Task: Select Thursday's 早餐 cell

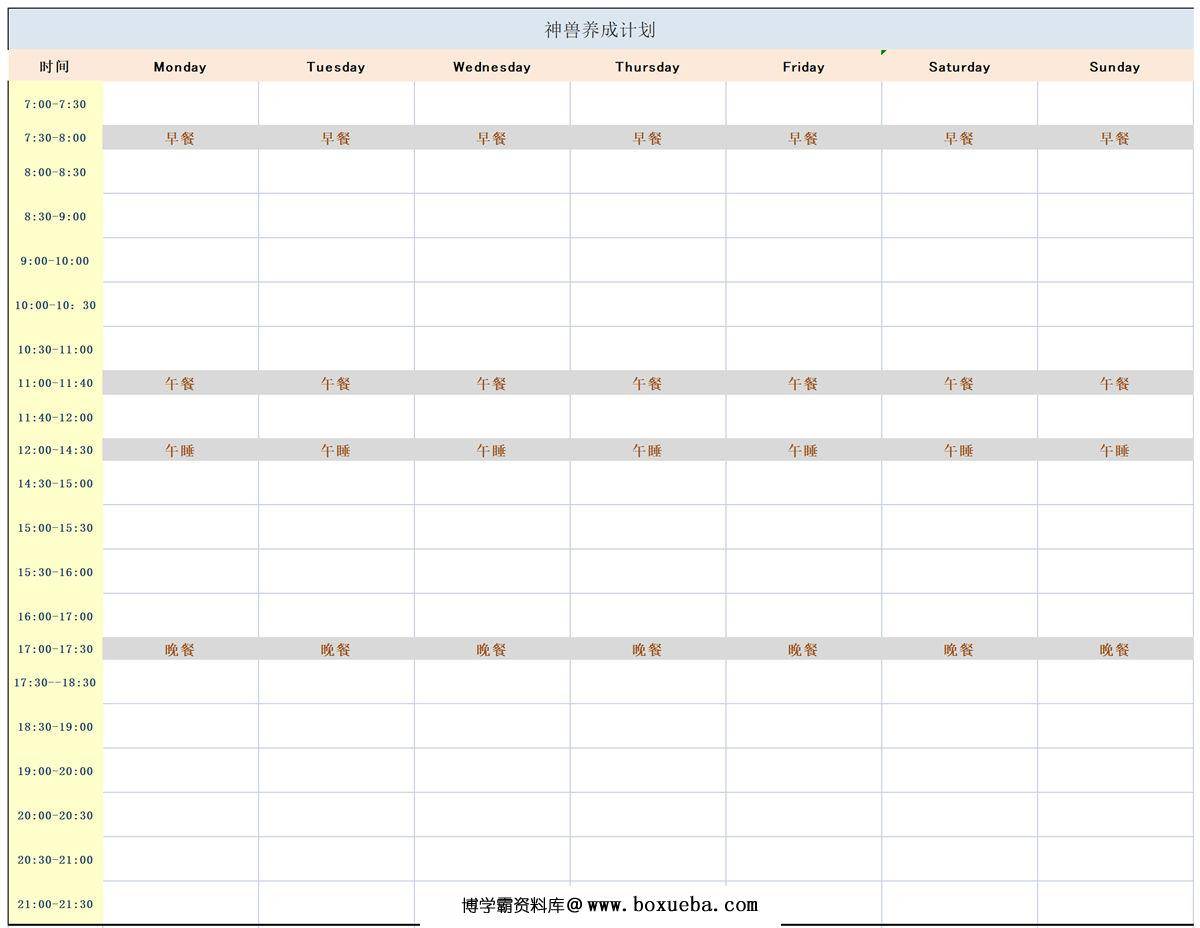Action: [x=648, y=138]
